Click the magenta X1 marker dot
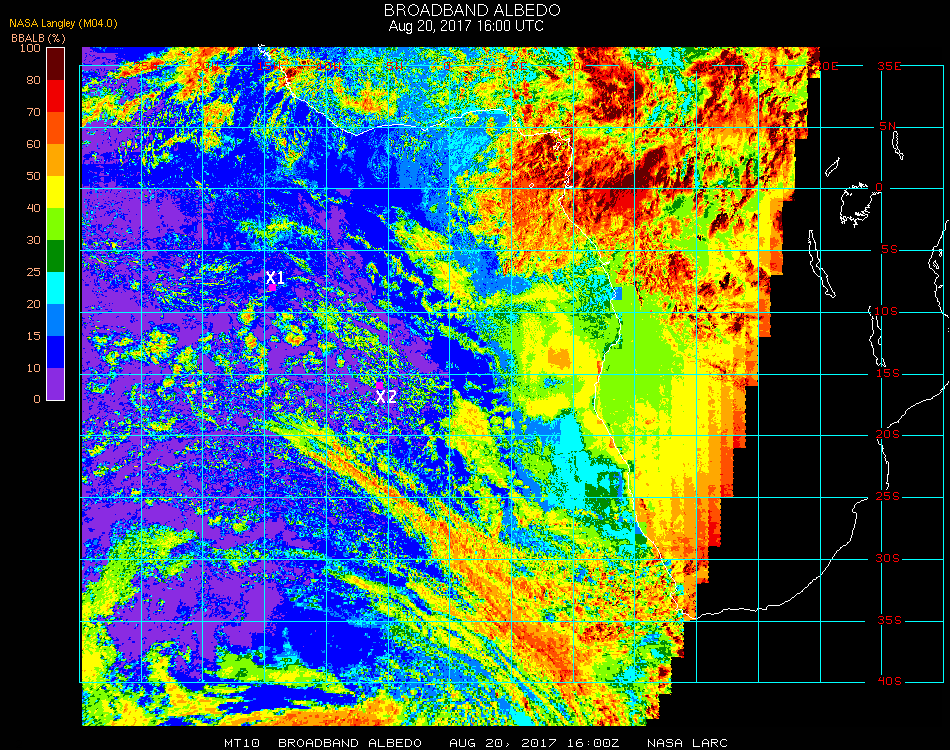The image size is (950, 750). (x=273, y=288)
